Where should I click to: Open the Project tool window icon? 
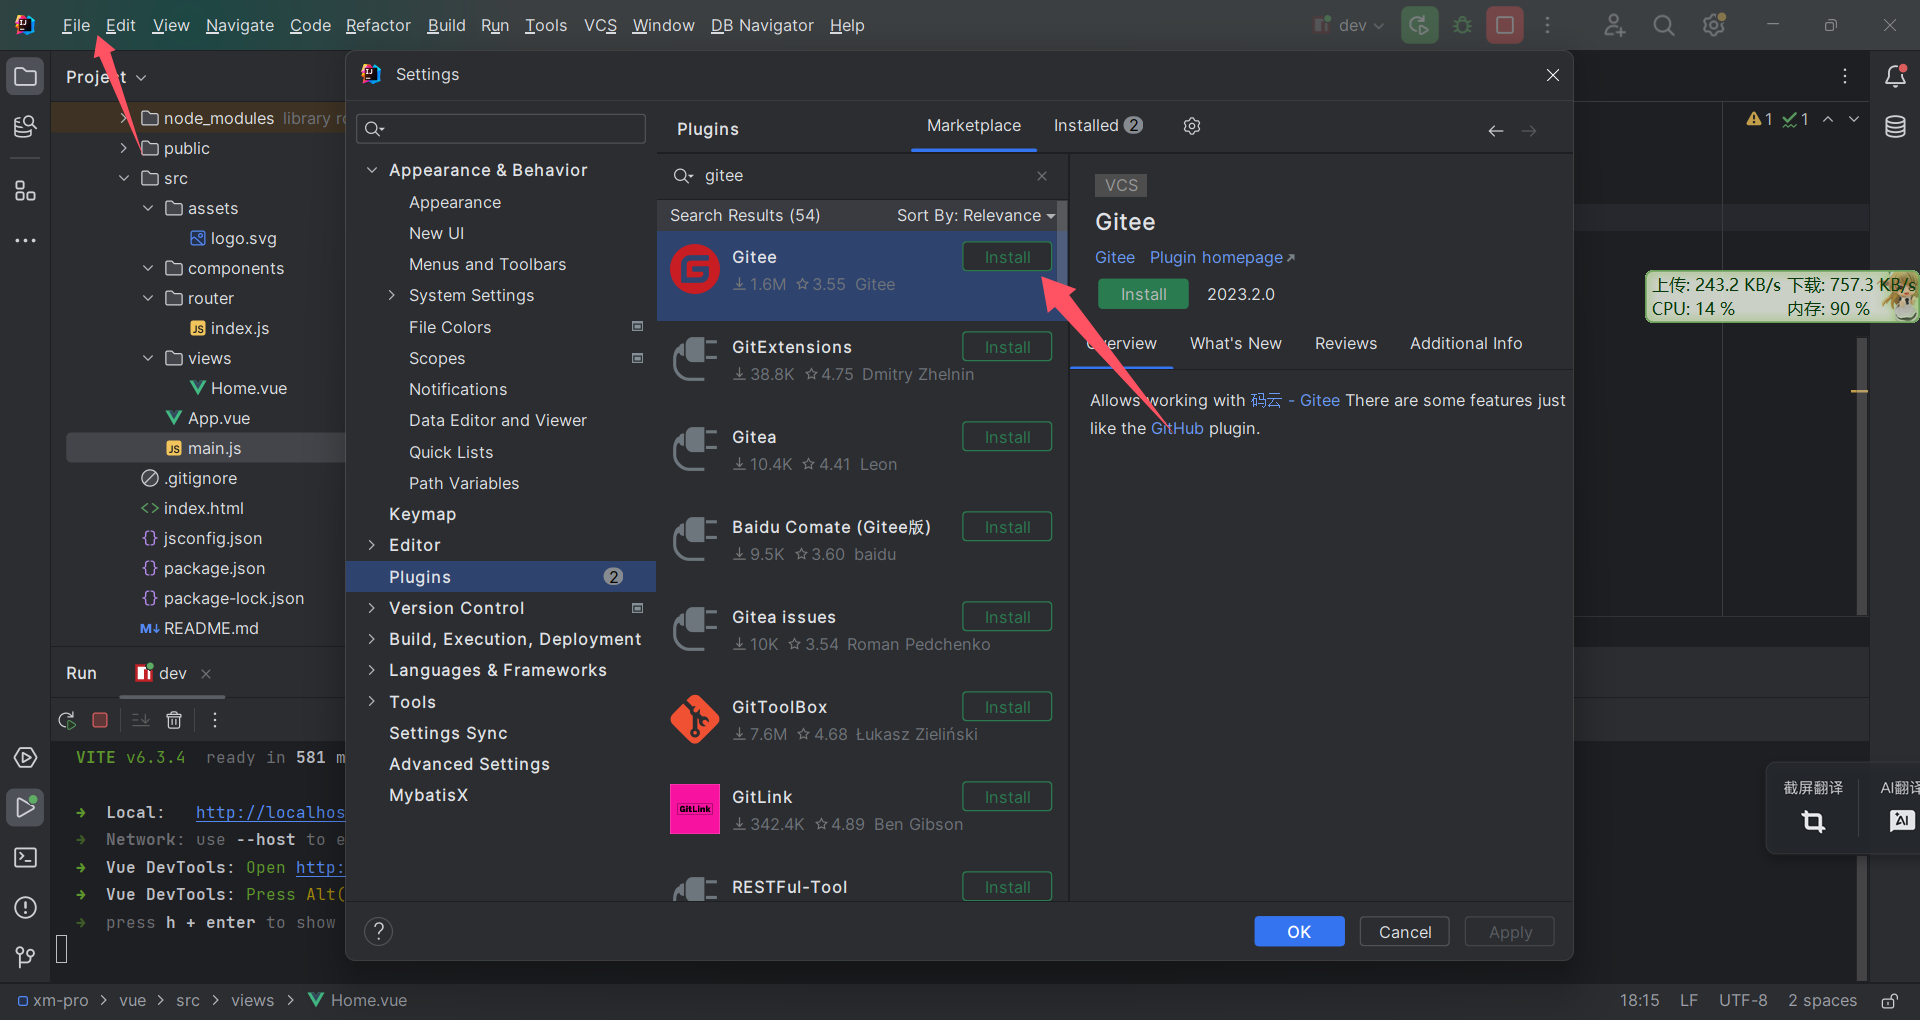click(26, 77)
